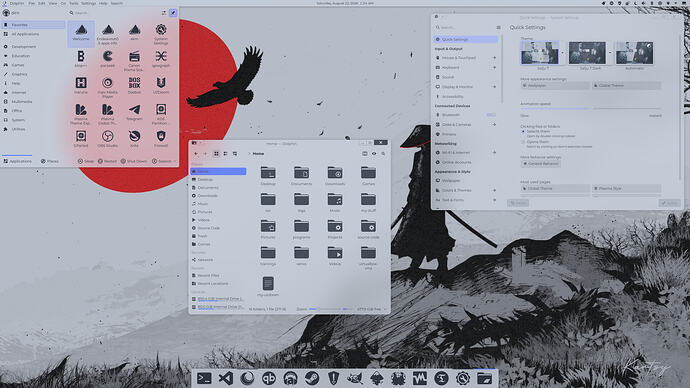Expand Display & Monitor settings arrow
Viewport: 690px width, 388px height.
tap(494, 87)
